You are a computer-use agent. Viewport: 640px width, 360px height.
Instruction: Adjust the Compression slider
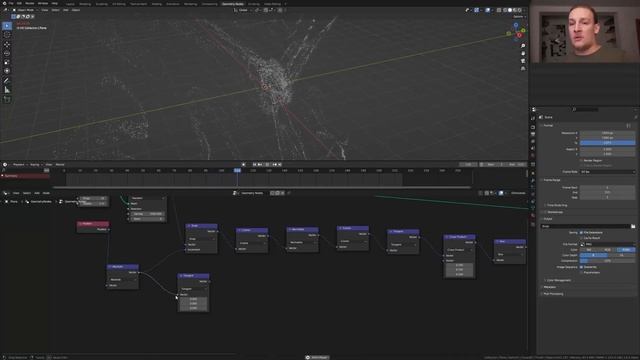pyautogui.click(x=607, y=261)
